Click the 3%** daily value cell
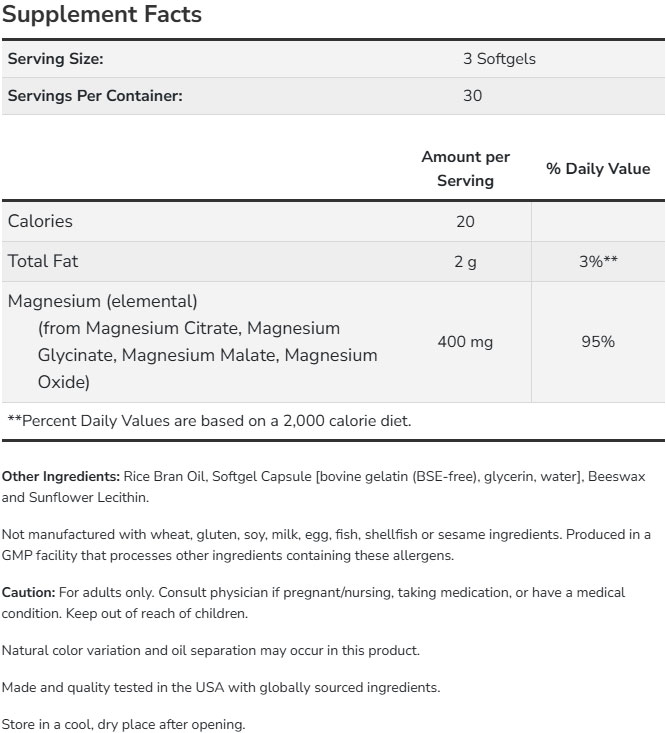The height and width of the screenshot is (733, 666). (598, 261)
